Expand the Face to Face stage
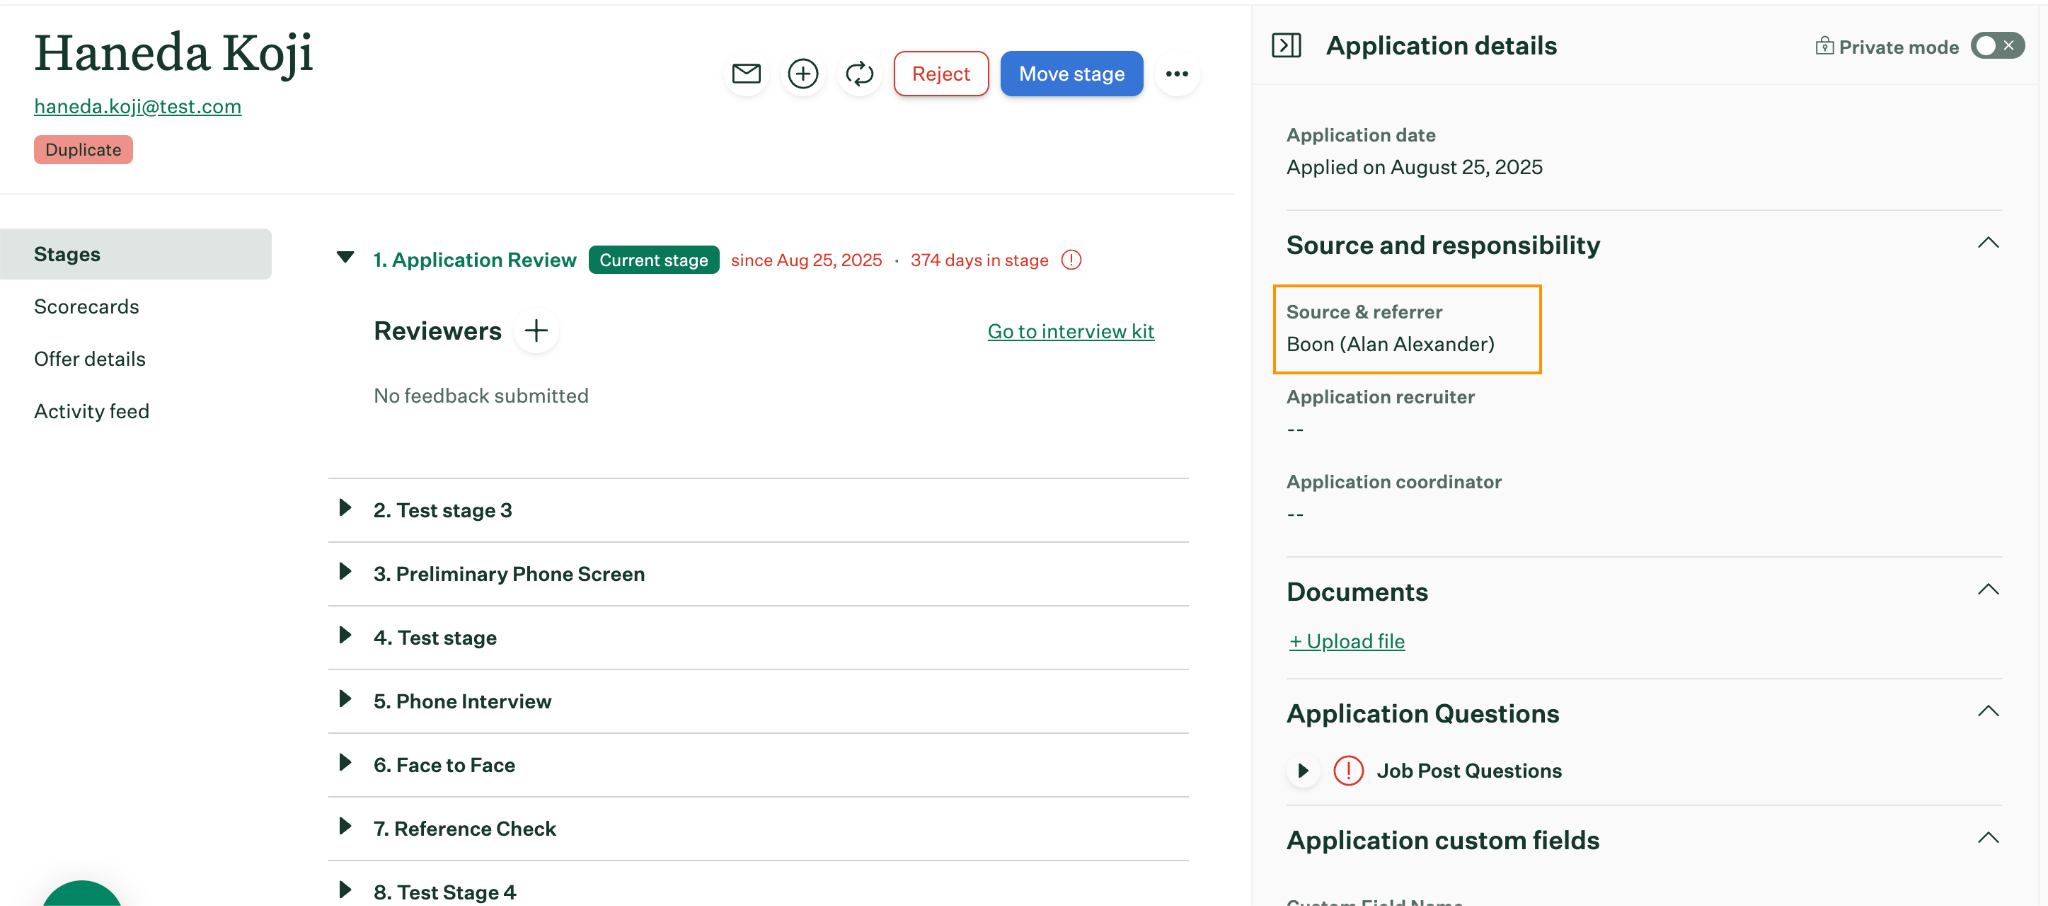 point(345,763)
